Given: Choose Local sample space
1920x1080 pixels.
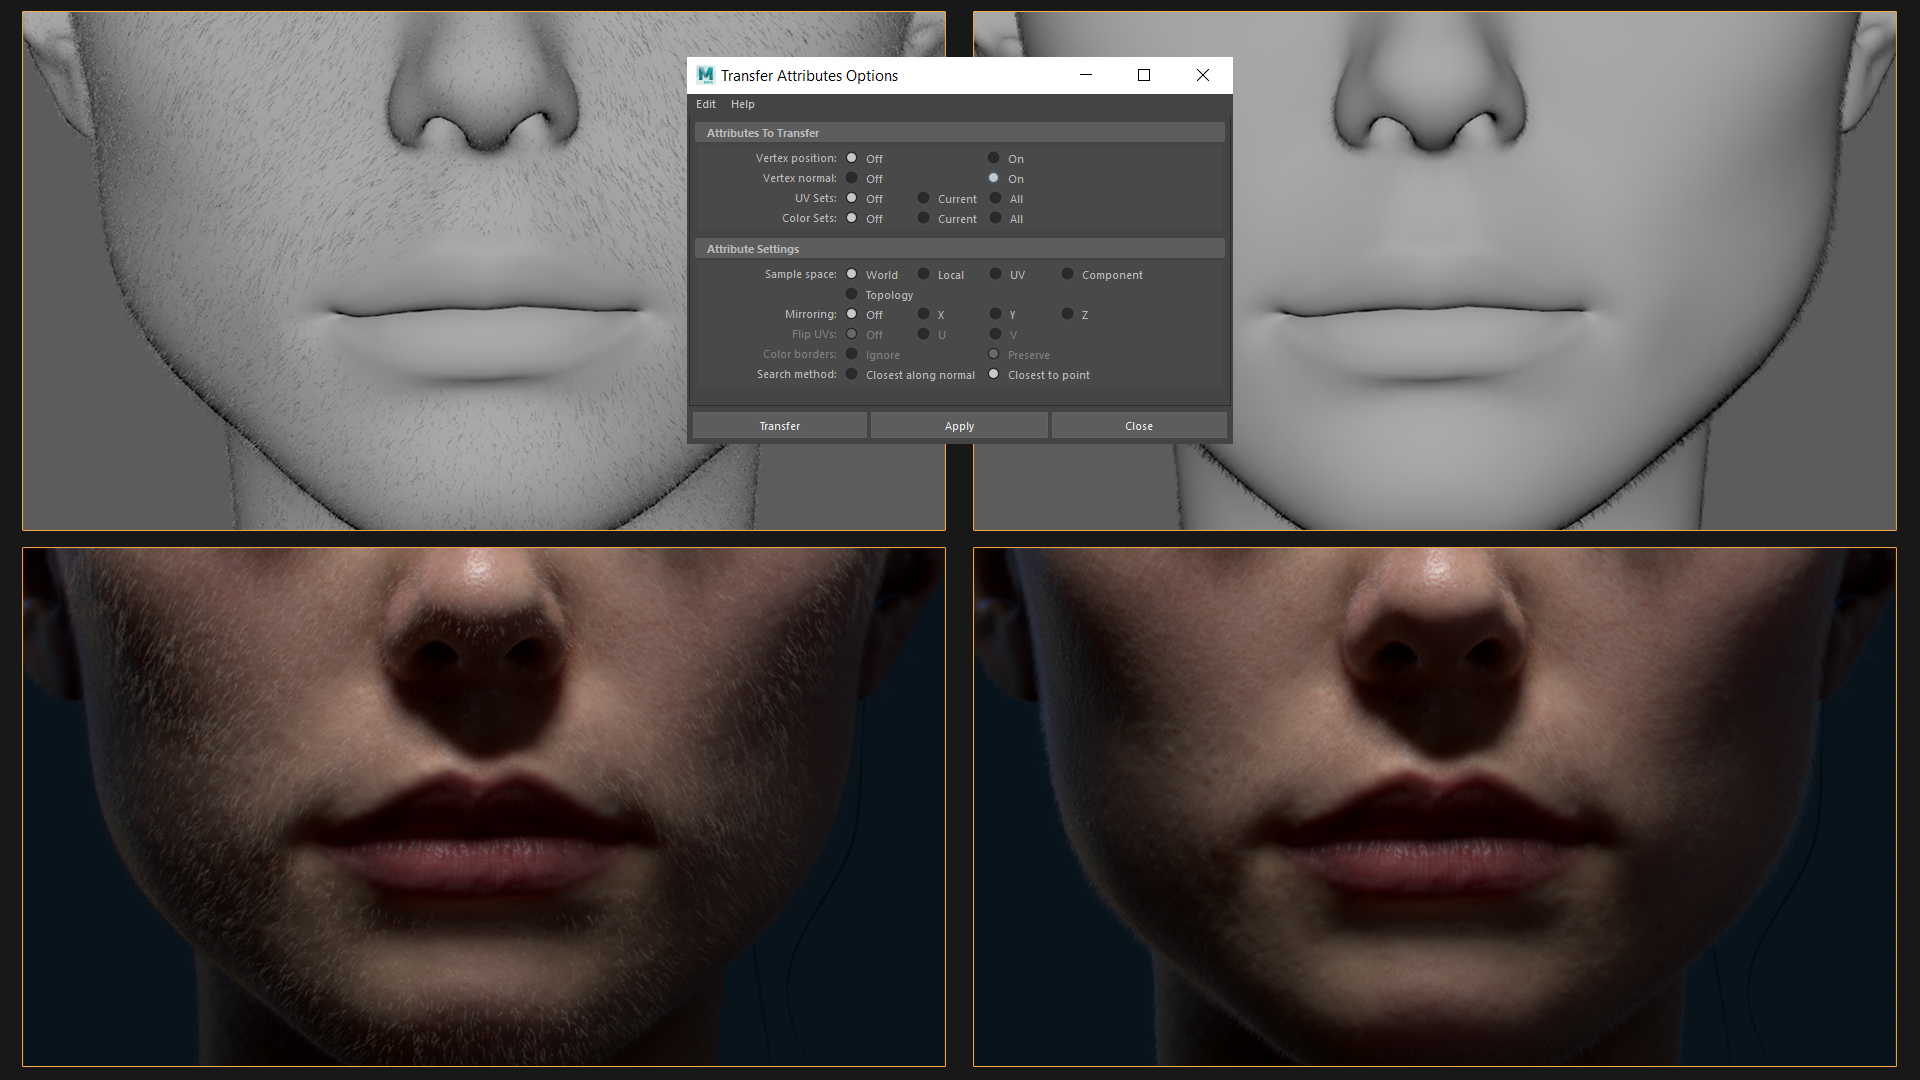Looking at the screenshot, I should point(924,274).
